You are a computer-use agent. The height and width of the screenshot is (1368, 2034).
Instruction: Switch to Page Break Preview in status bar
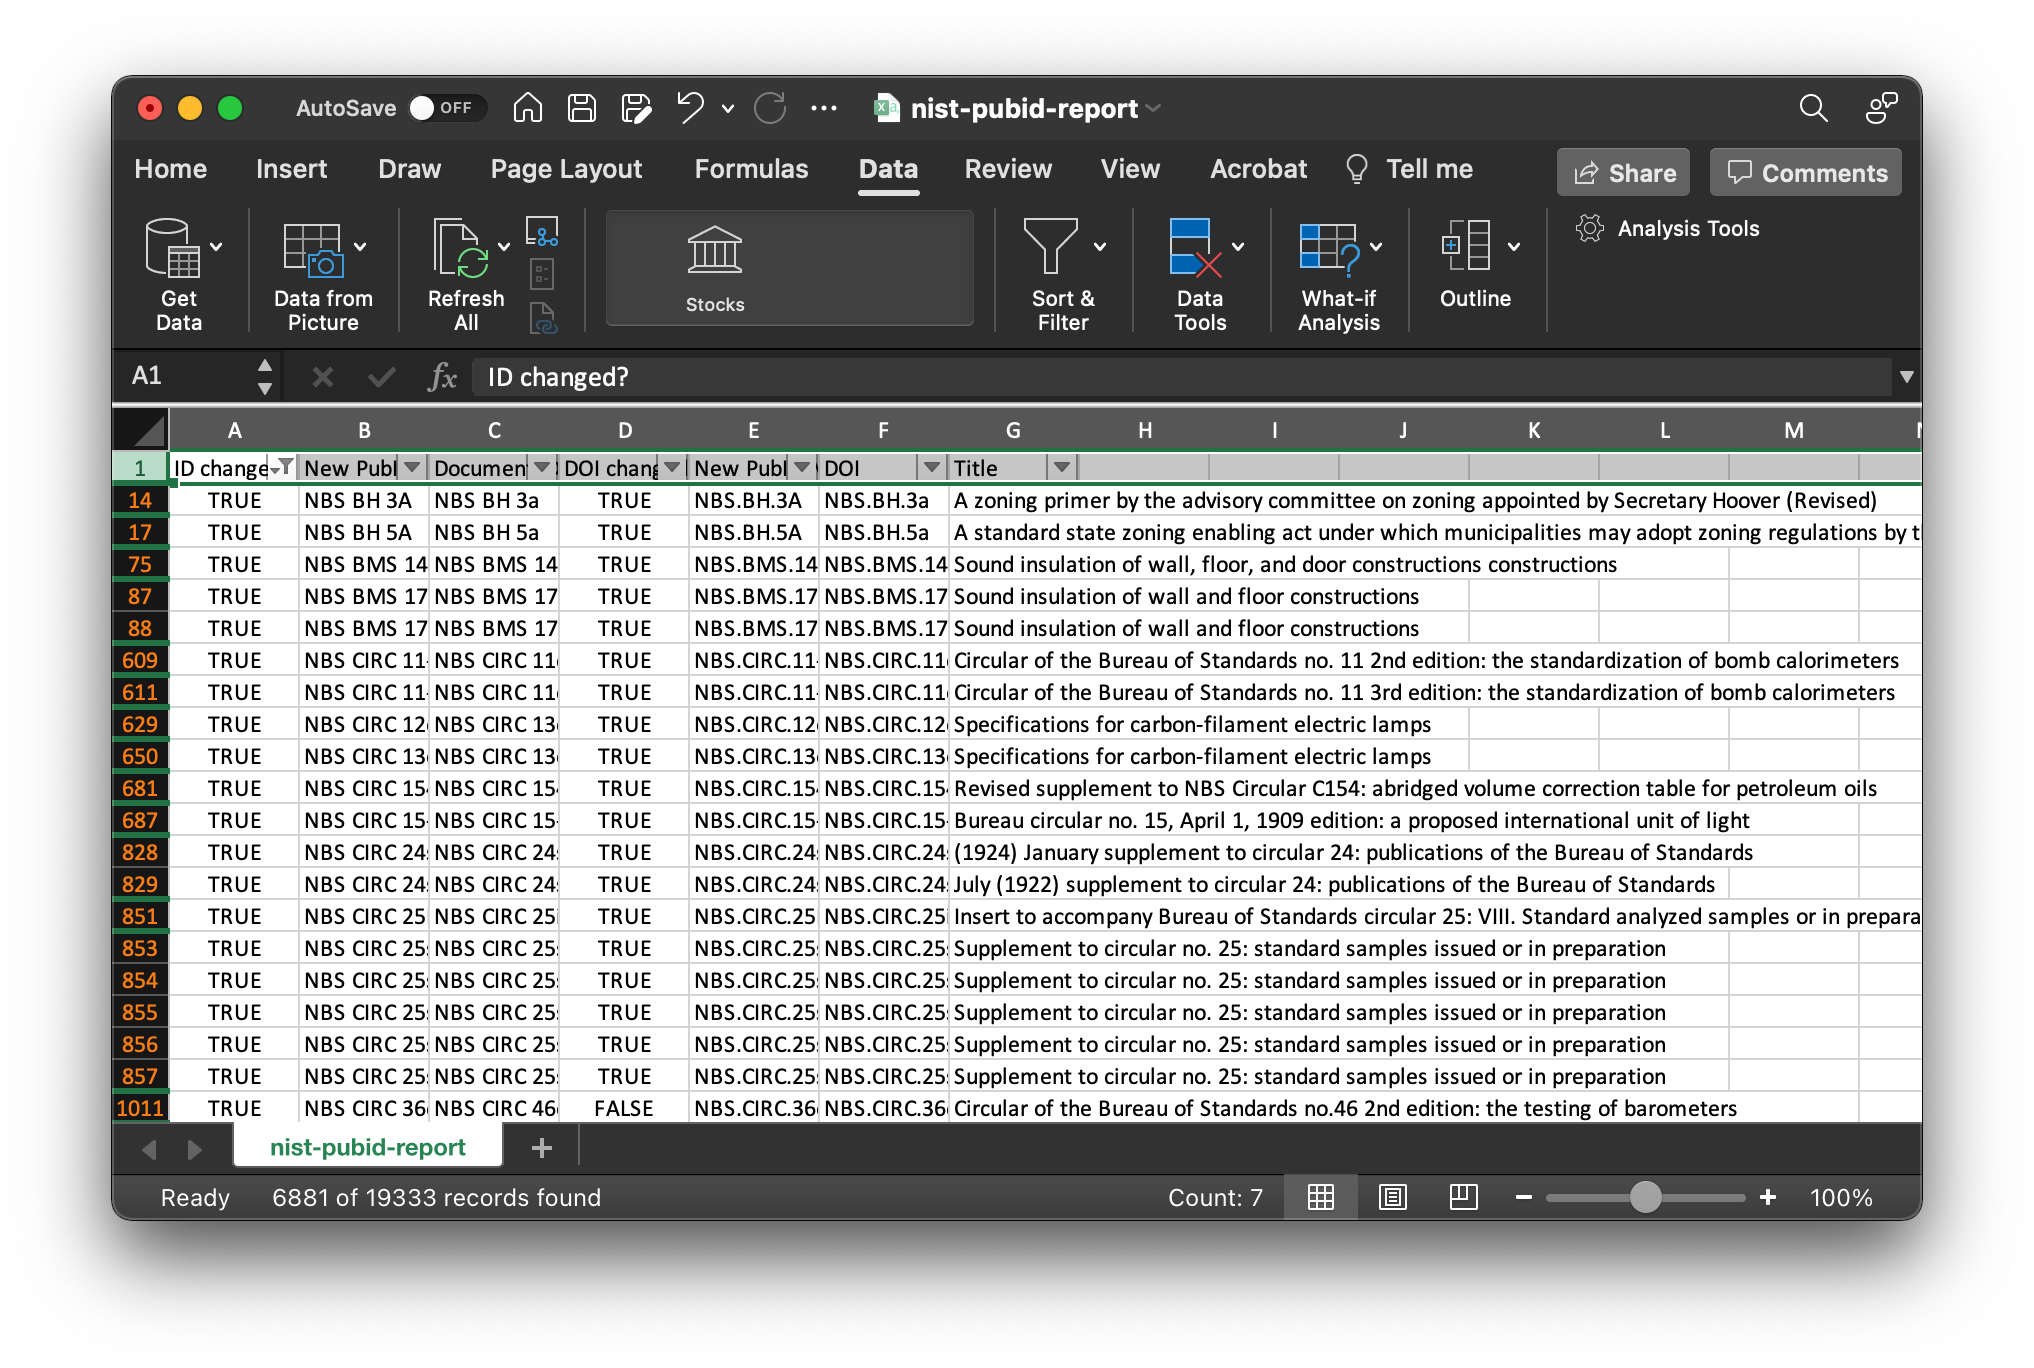click(x=1463, y=1197)
